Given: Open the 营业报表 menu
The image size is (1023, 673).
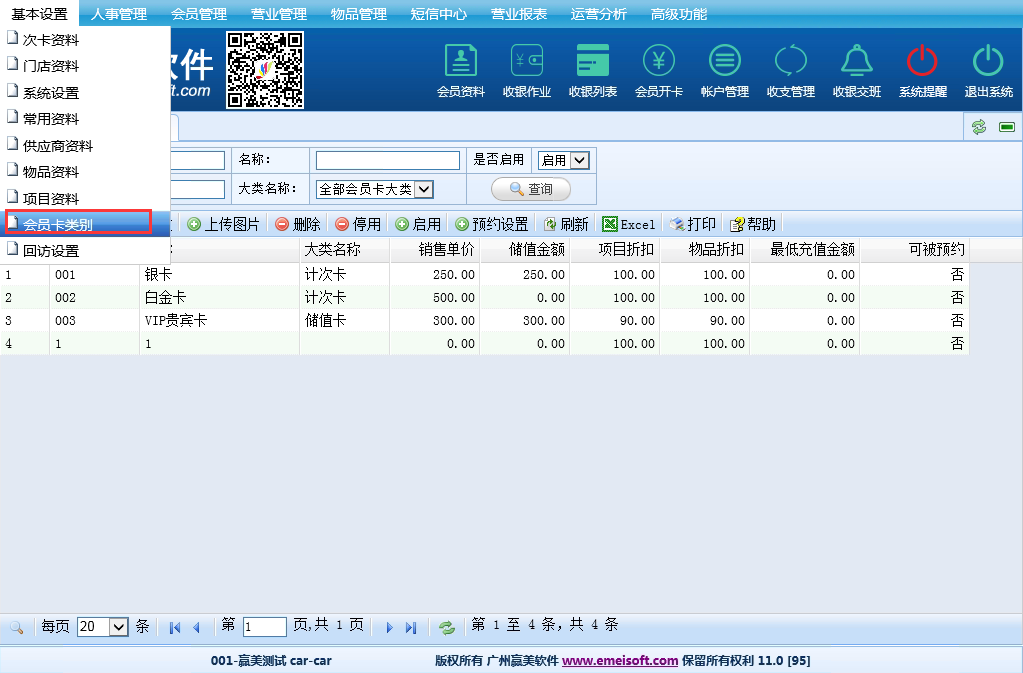Looking at the screenshot, I should (x=518, y=14).
